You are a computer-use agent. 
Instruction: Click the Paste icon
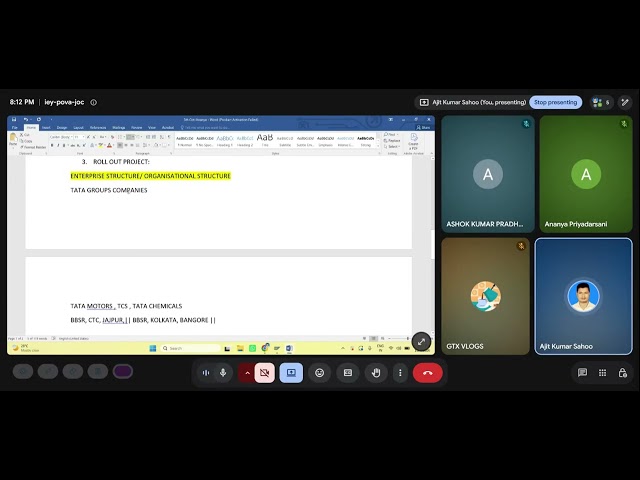point(13,139)
